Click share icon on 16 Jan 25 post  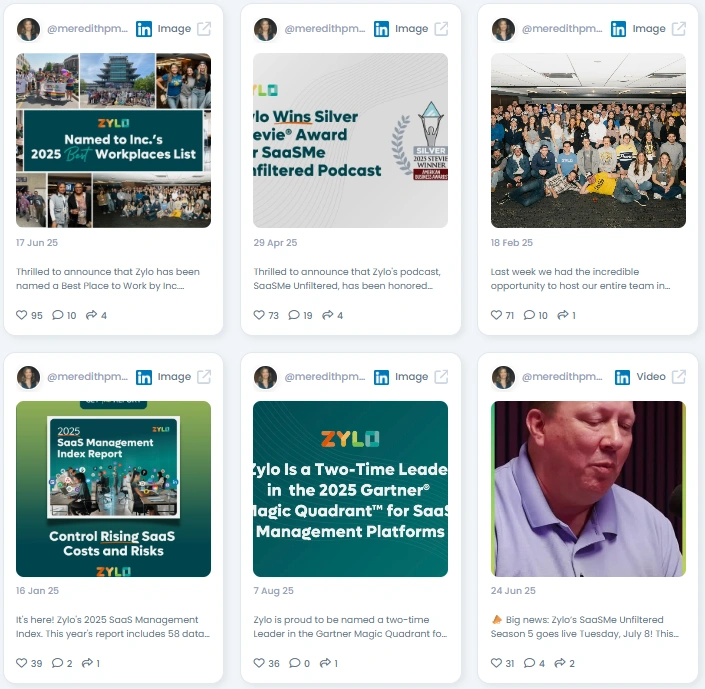click(x=87, y=663)
